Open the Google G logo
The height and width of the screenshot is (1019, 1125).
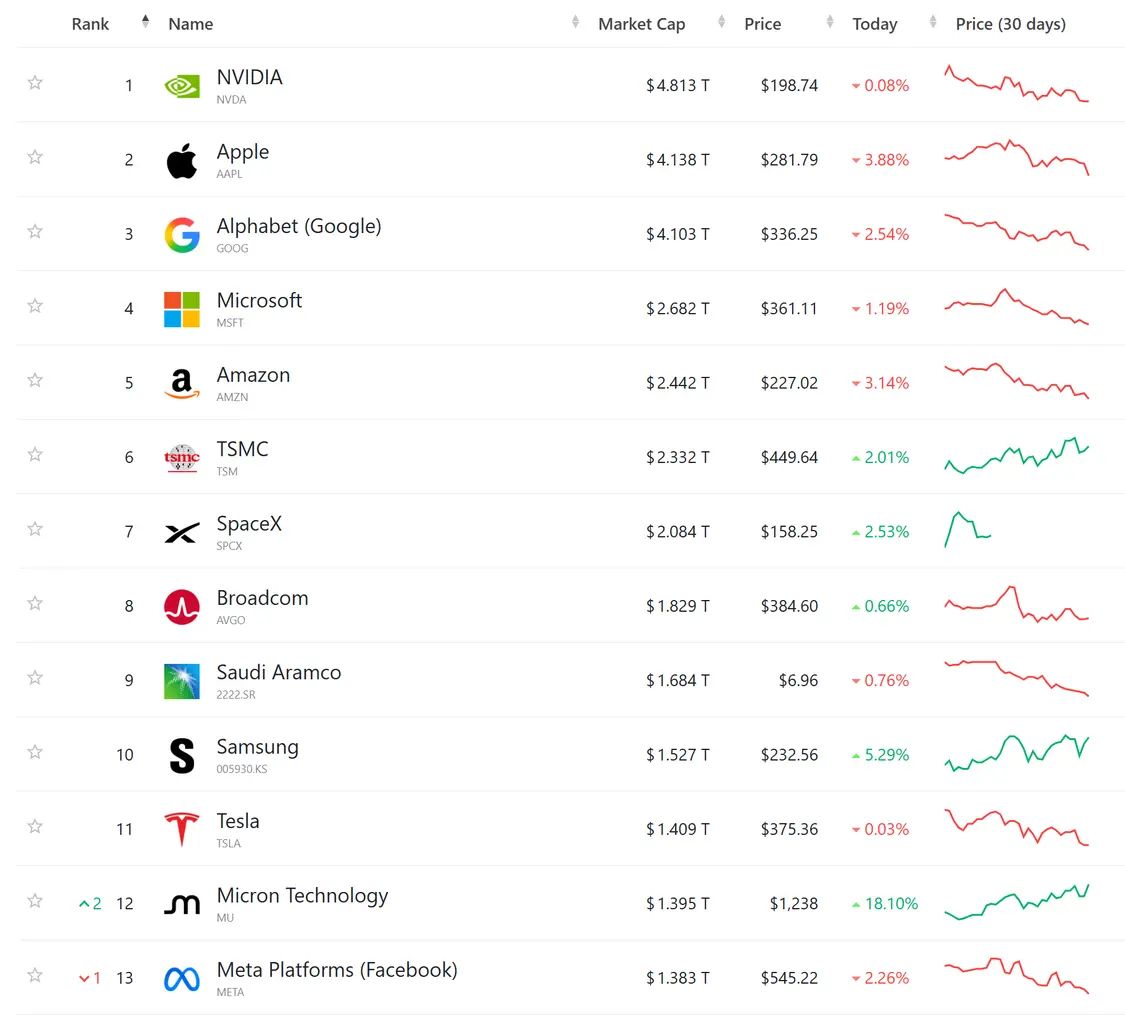tap(182, 235)
